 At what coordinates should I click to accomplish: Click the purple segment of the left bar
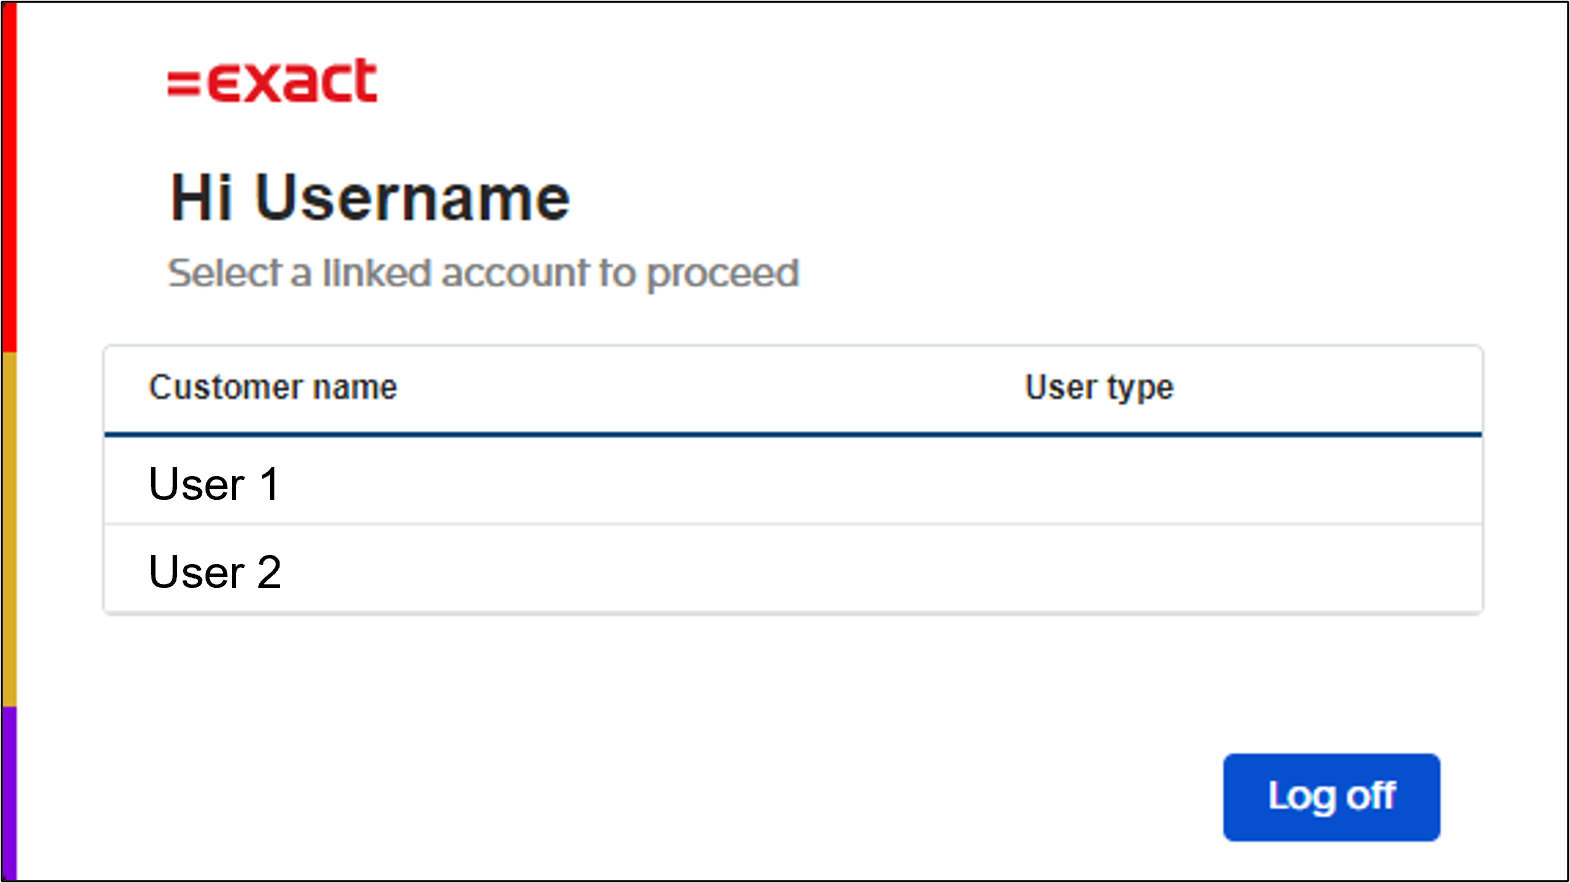point(9,792)
